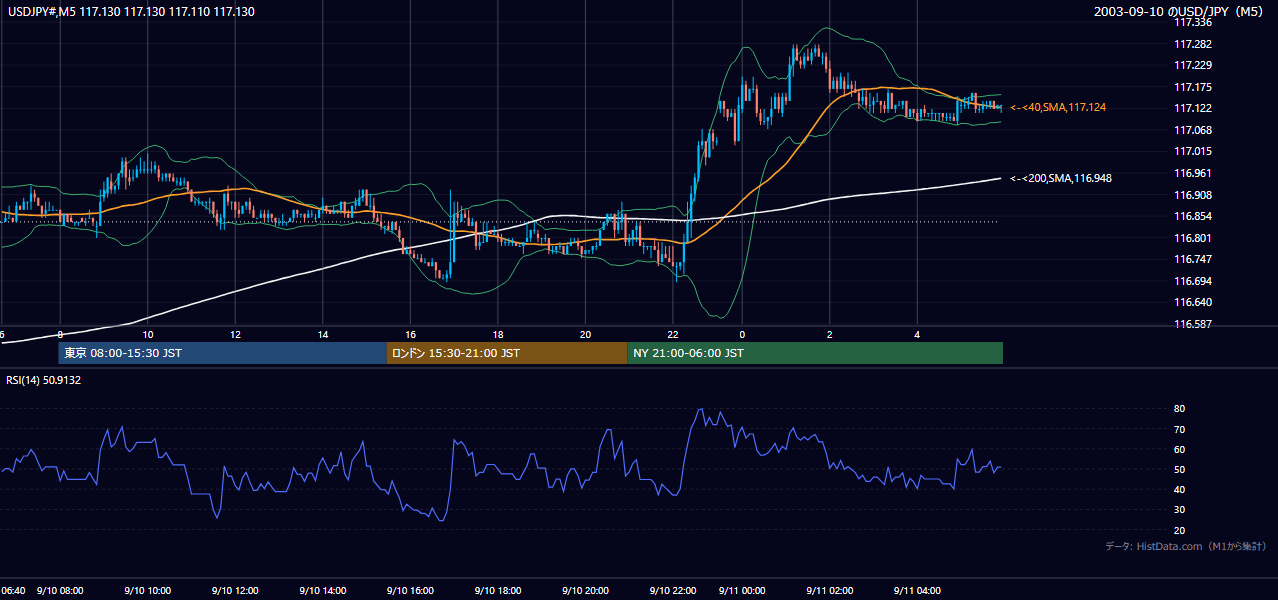Click the 9/11 00:00 time axis label

tap(742, 591)
